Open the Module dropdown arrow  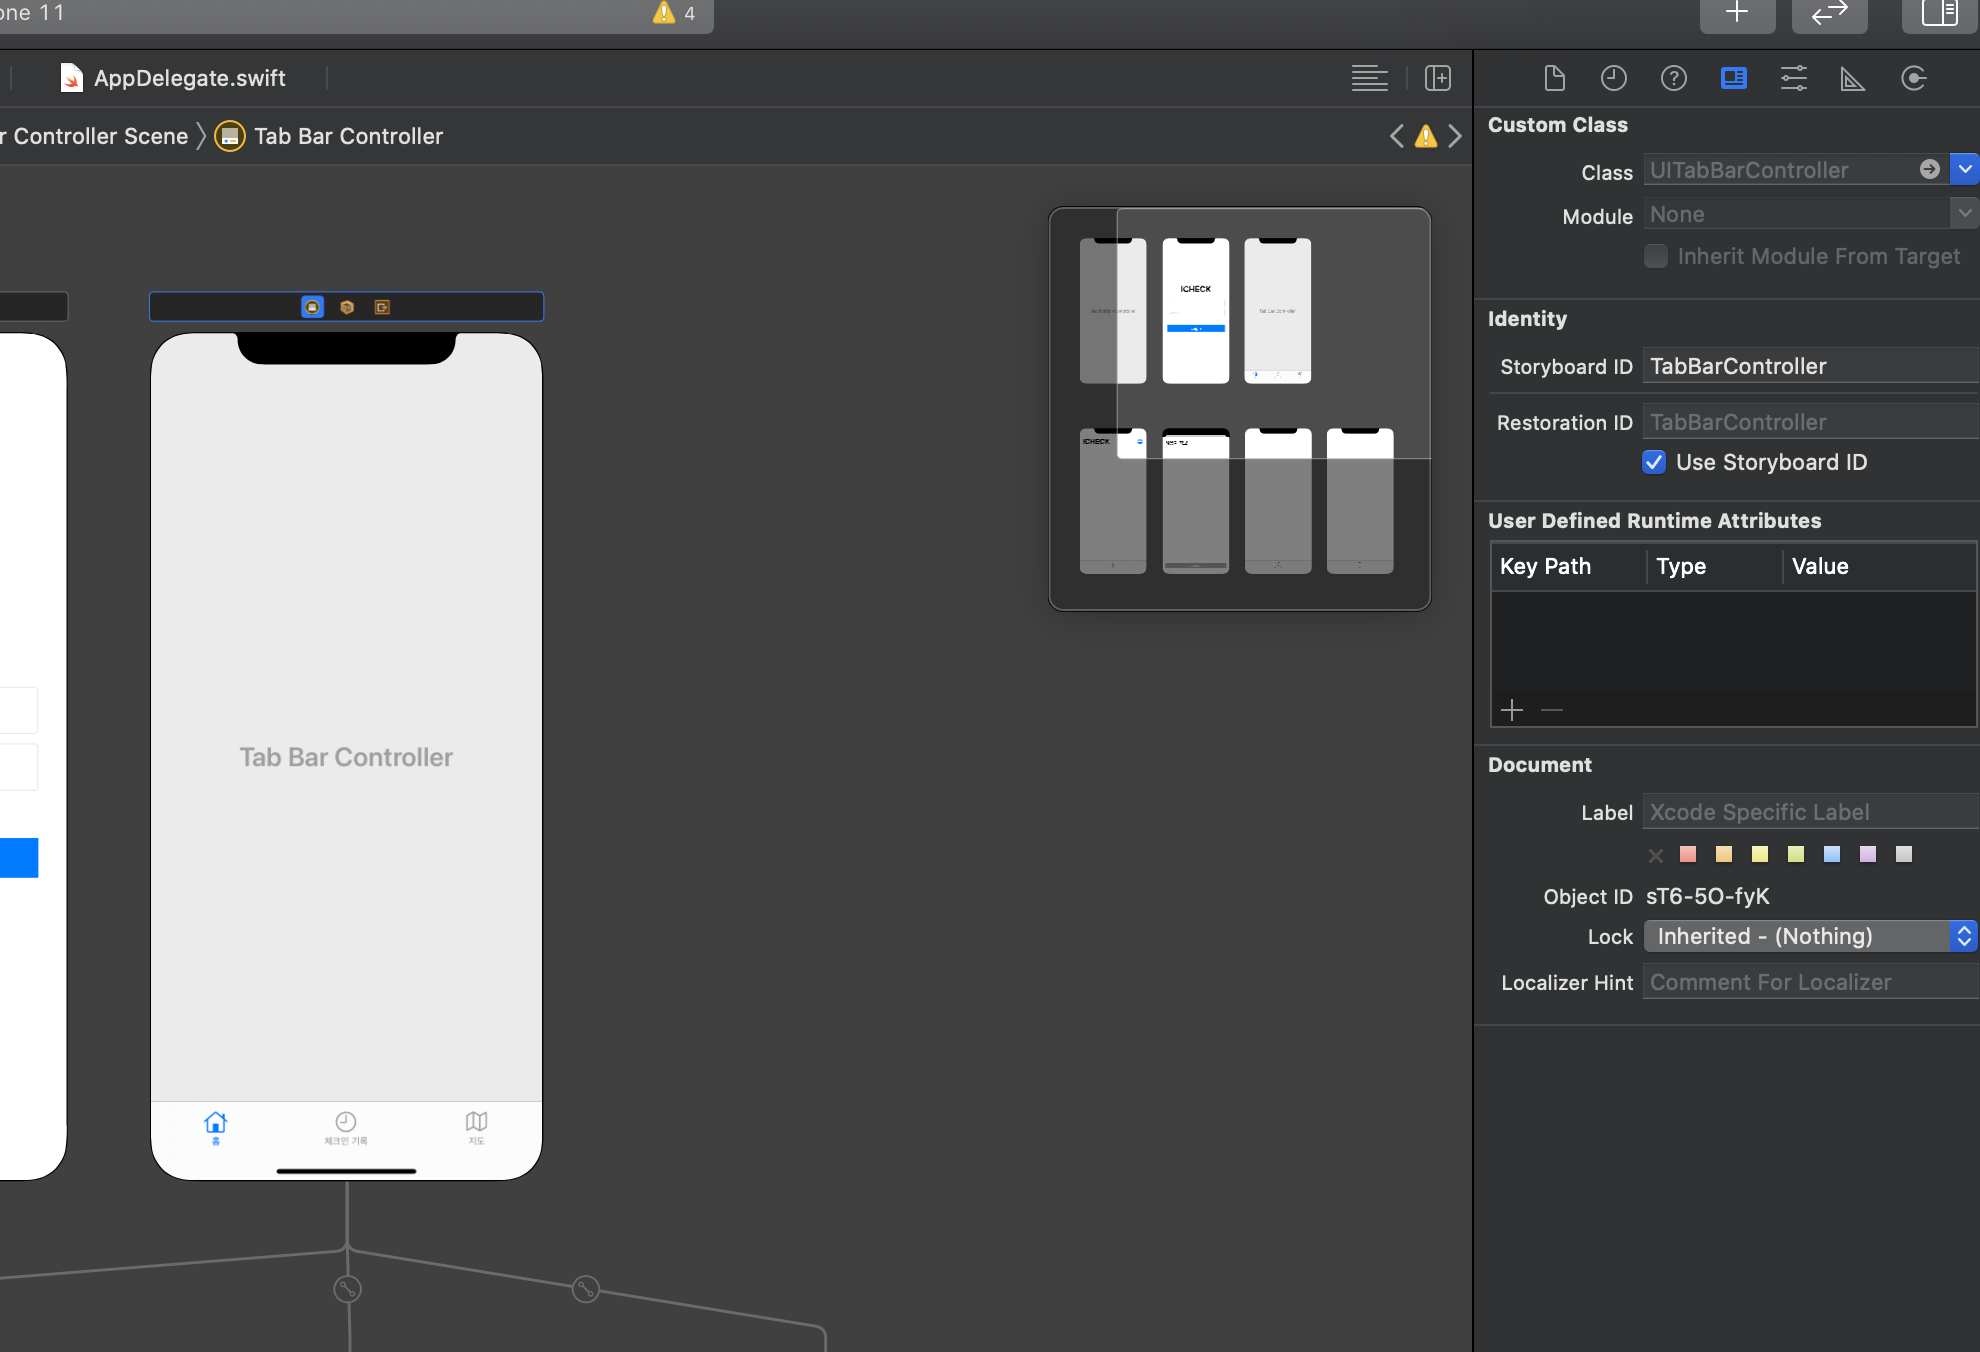pos(1964,214)
